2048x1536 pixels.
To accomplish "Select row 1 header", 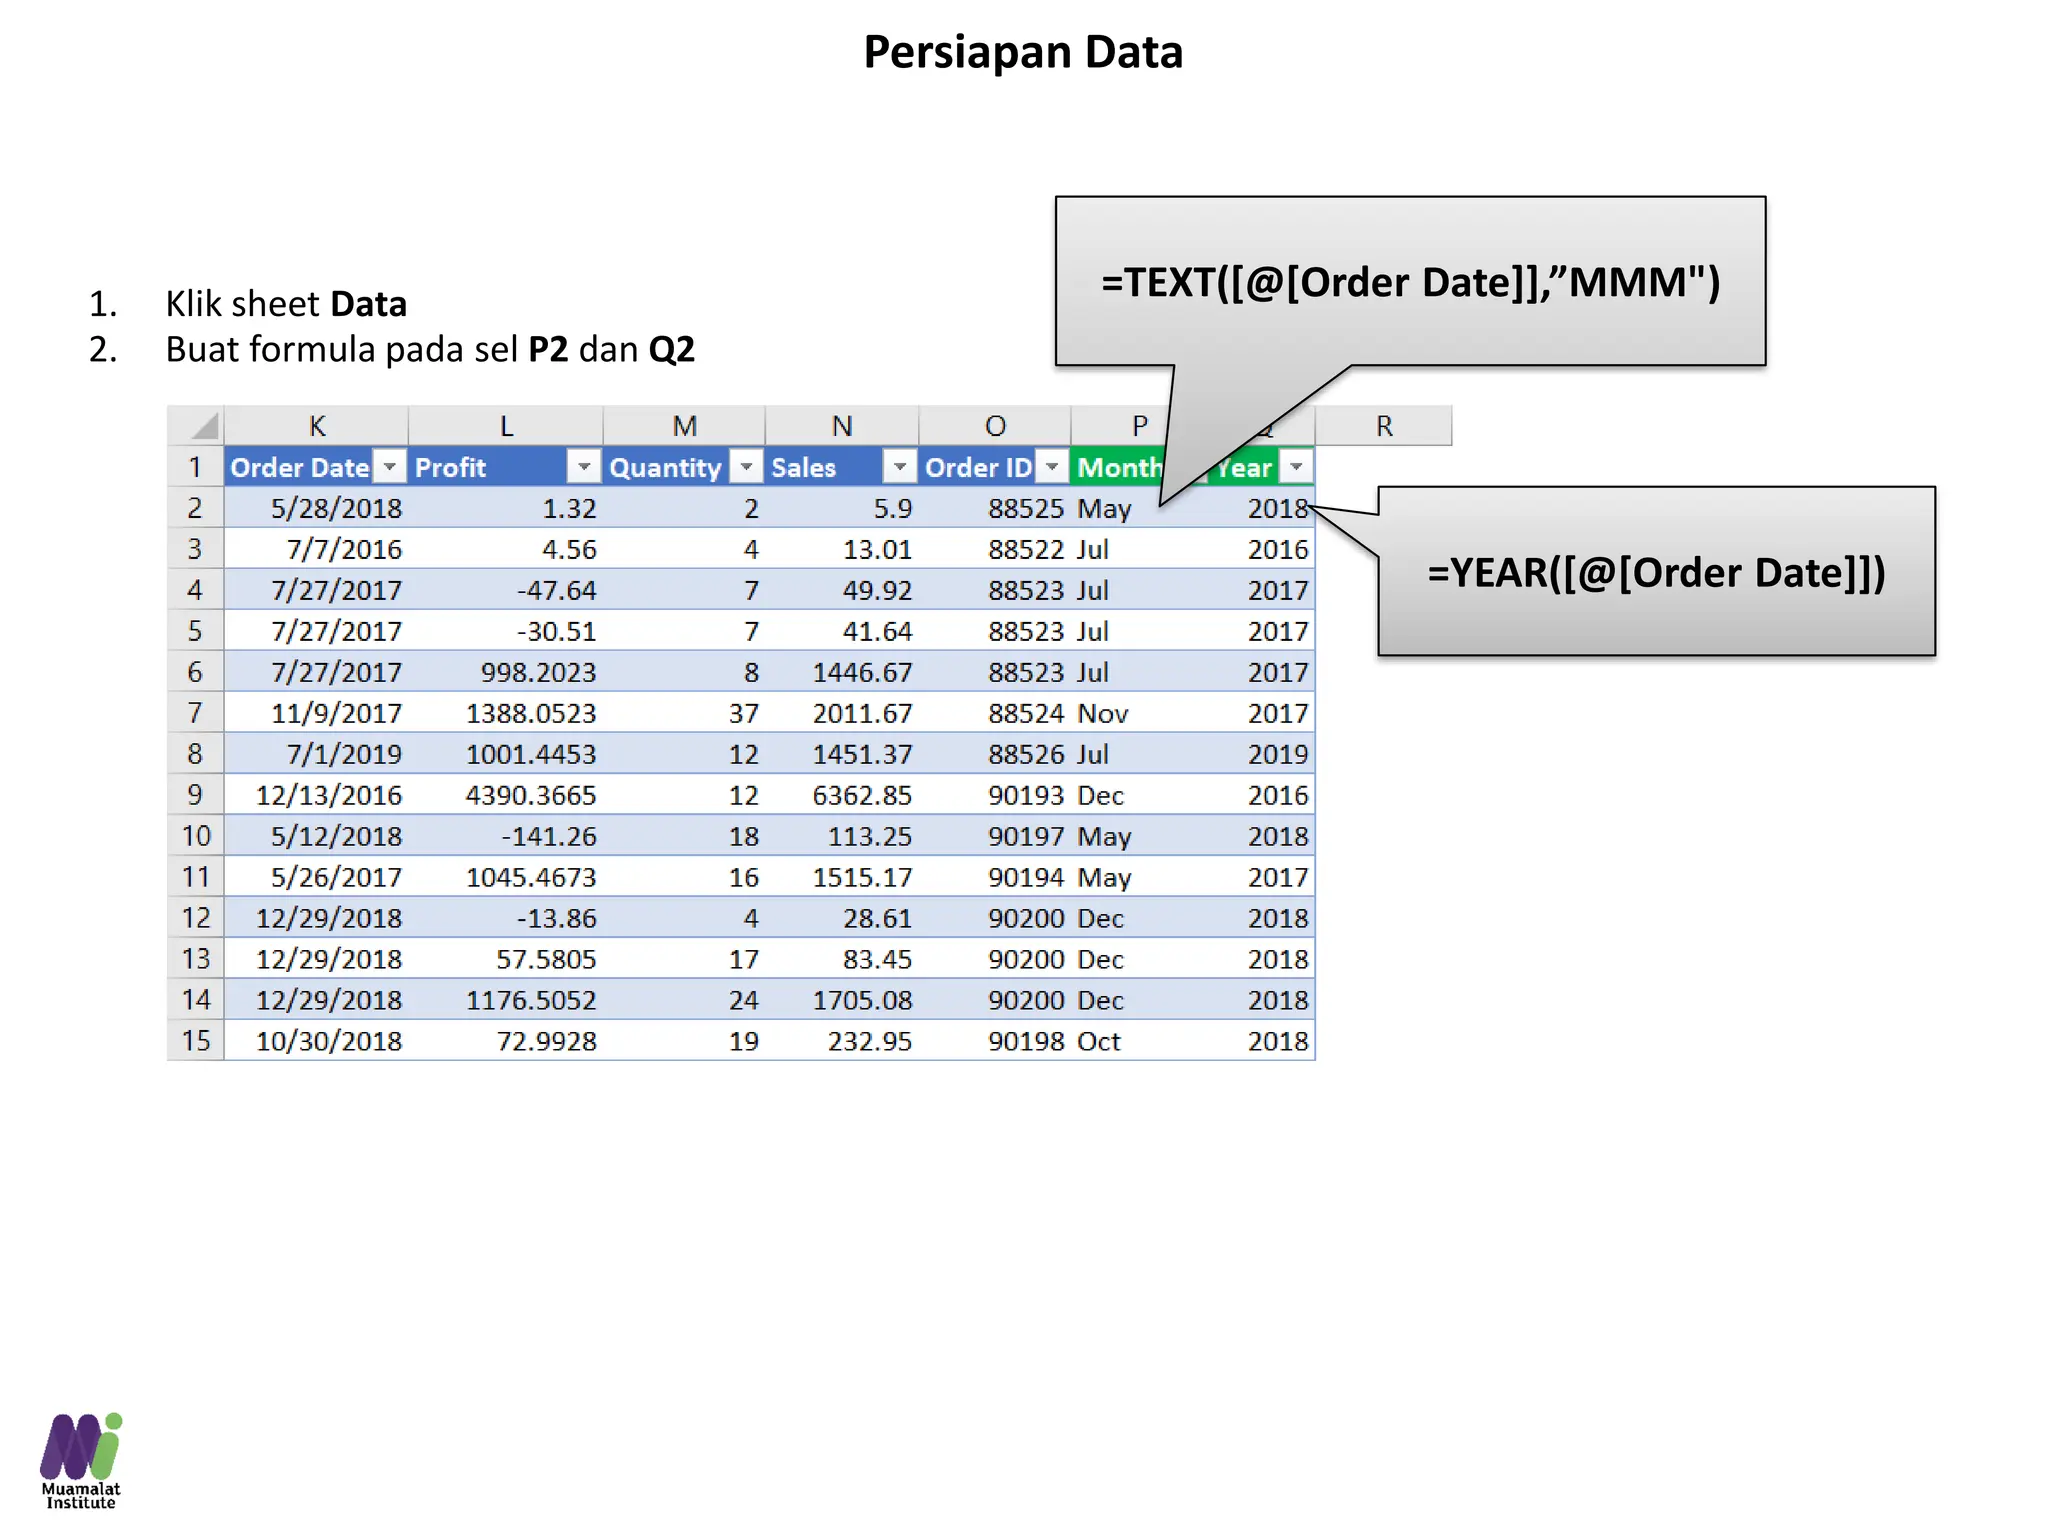I will coord(195,467).
